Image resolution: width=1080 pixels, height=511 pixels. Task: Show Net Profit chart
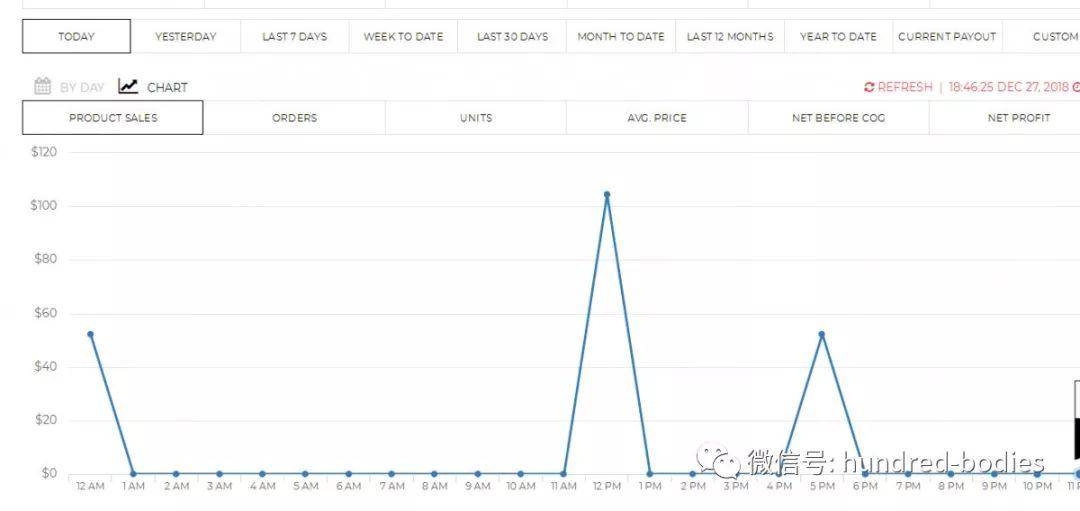1018,118
